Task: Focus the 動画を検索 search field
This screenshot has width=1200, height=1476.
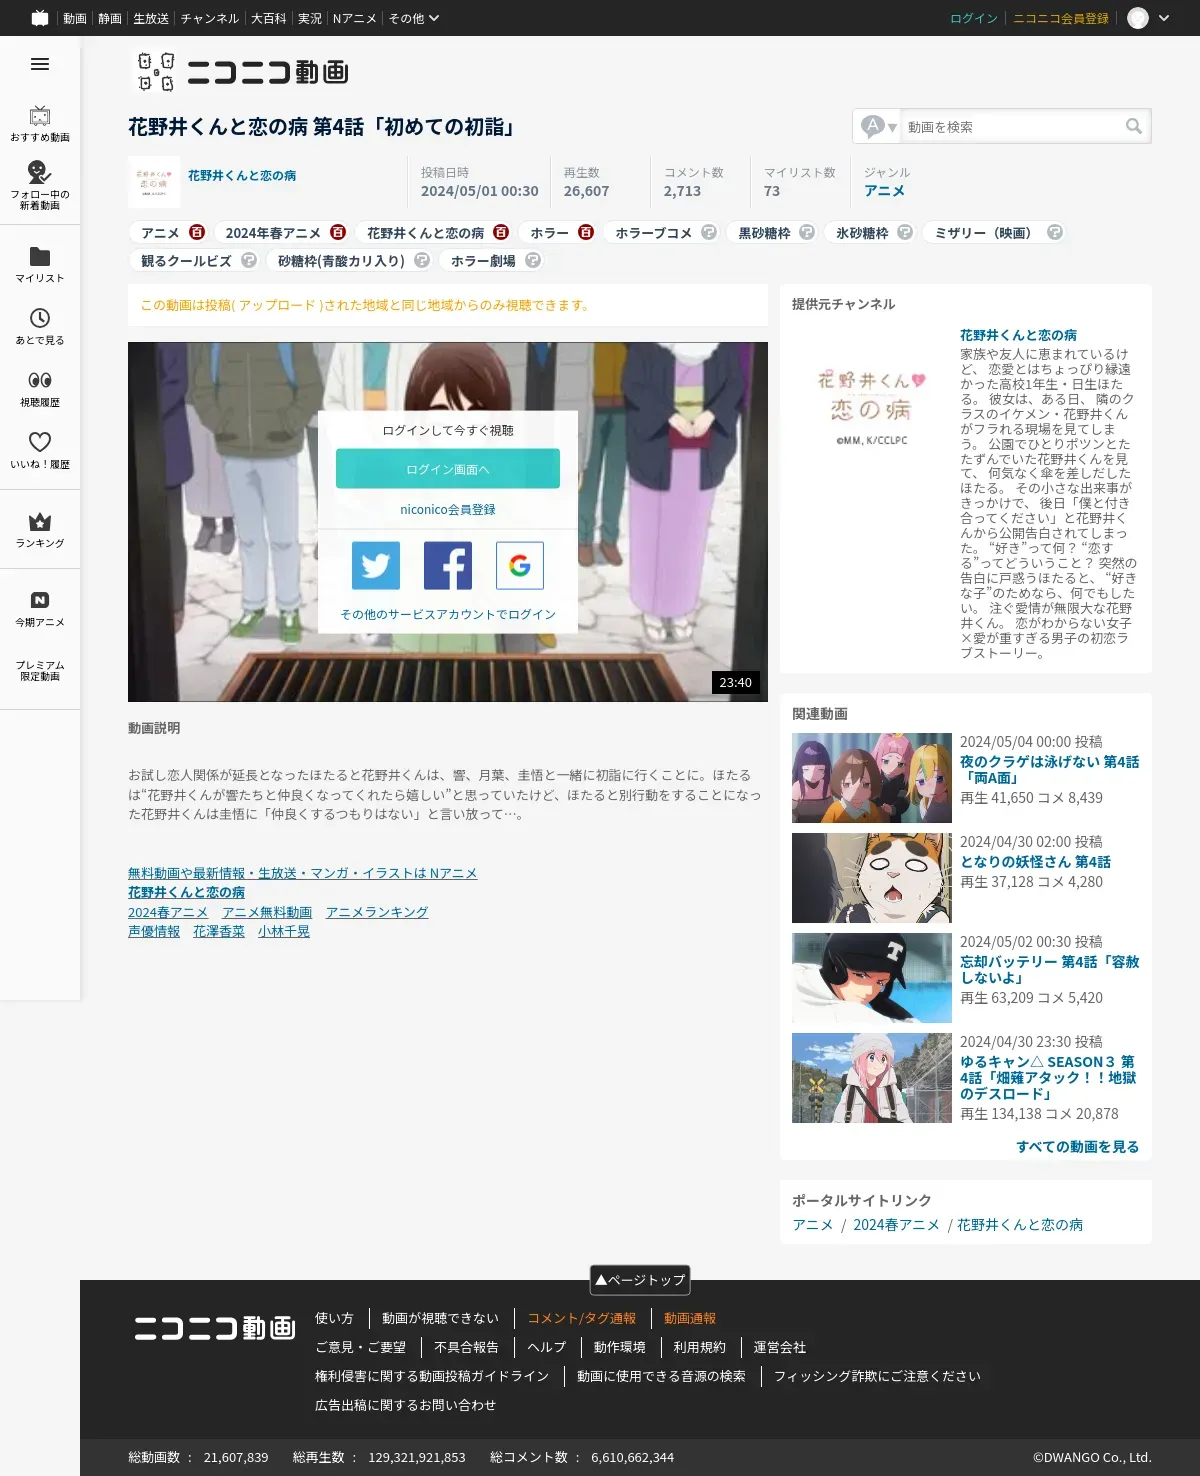Action: coord(1011,127)
